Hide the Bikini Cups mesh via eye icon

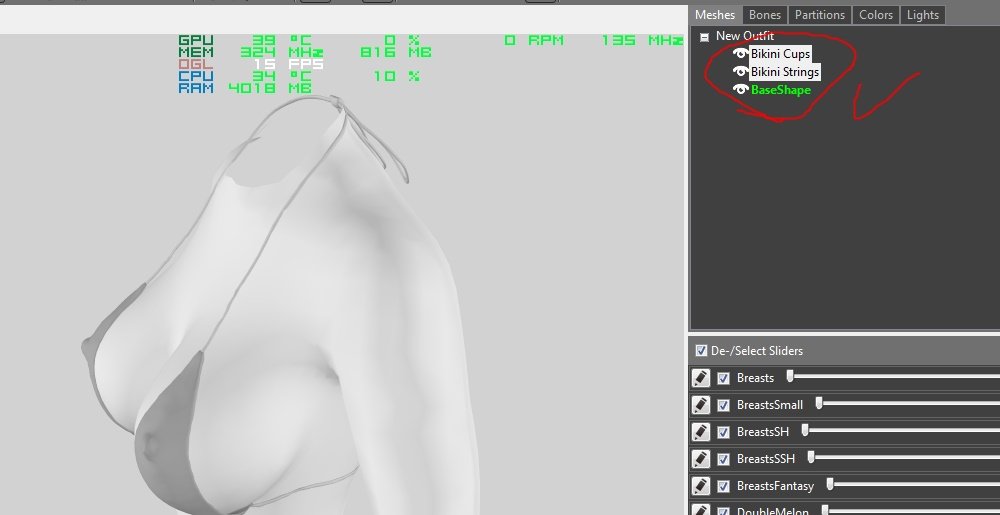[740, 54]
